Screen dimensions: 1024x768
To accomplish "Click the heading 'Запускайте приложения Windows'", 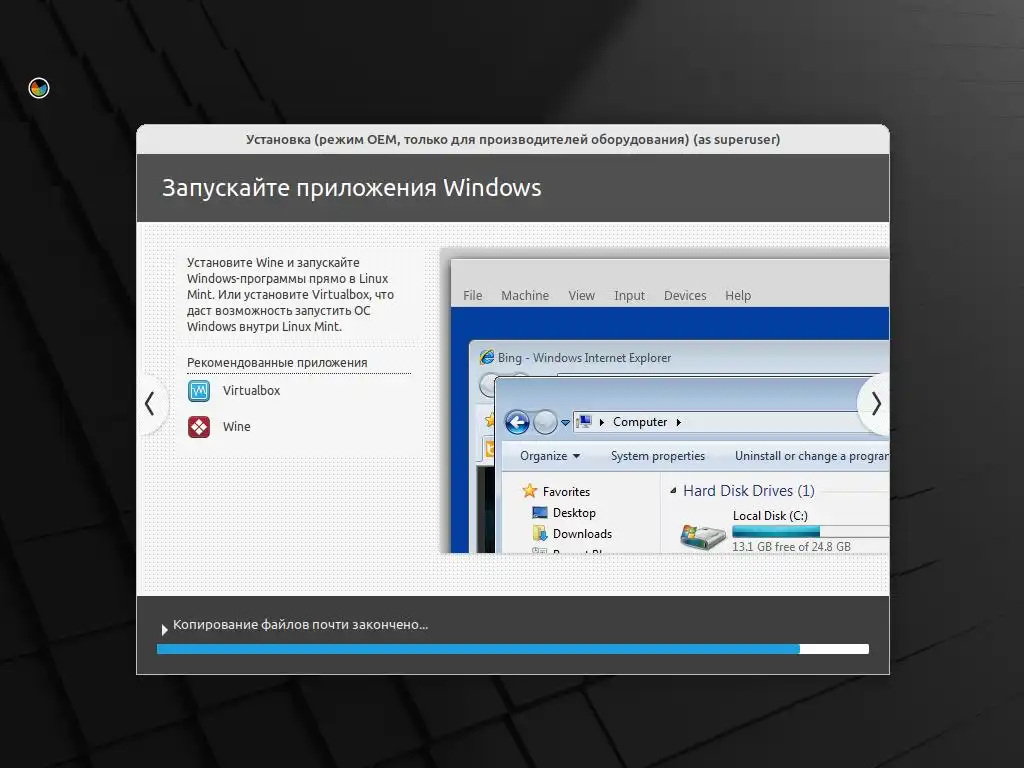I will point(351,187).
